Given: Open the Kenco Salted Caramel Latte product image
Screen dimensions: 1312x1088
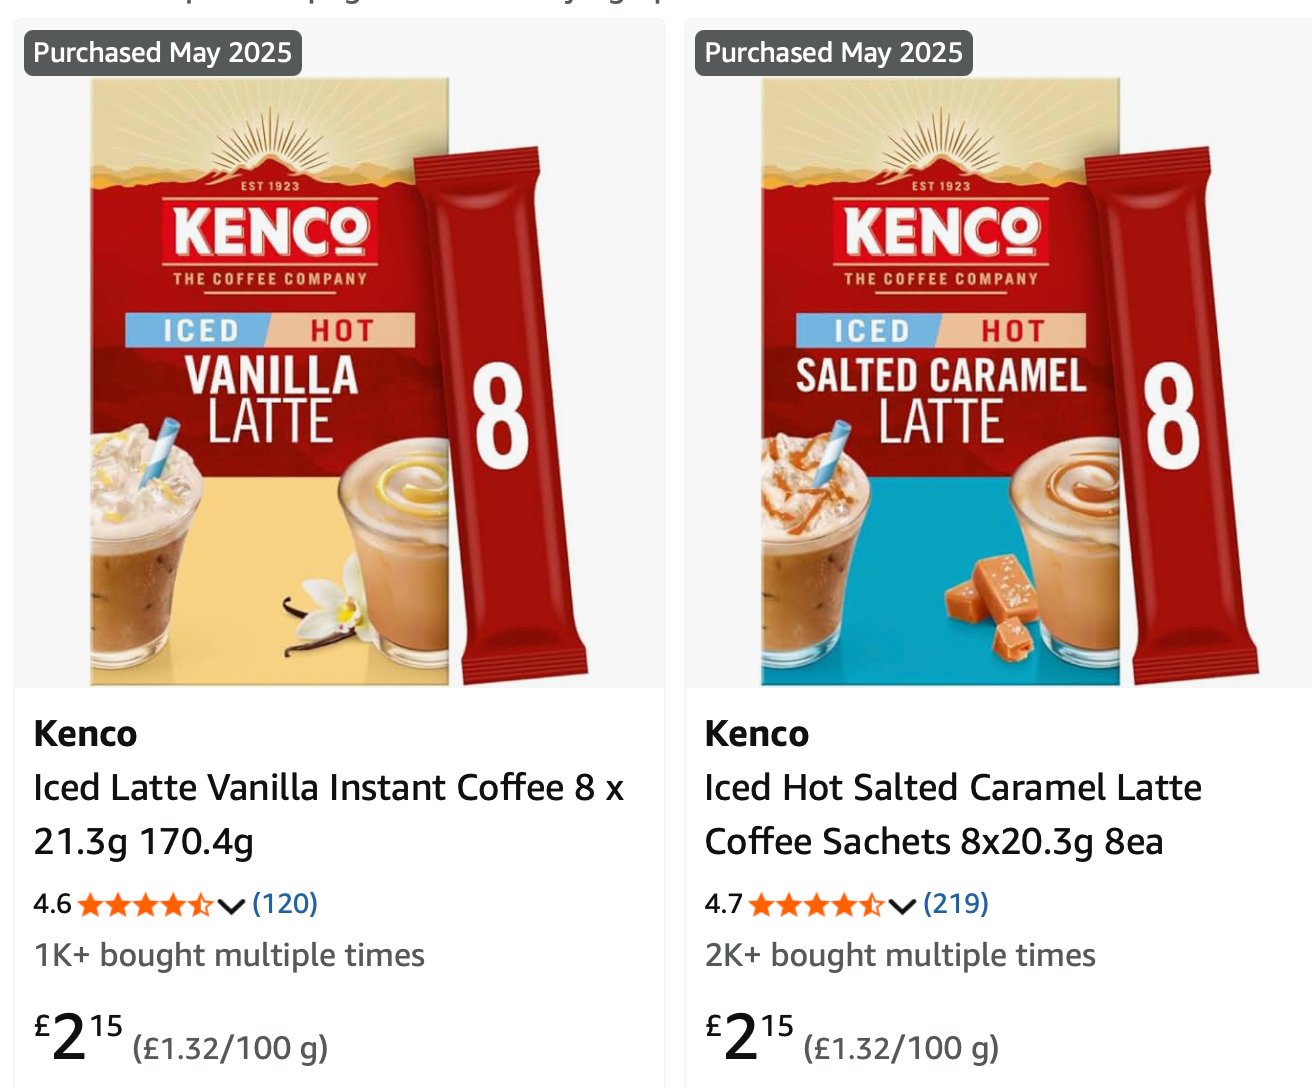Looking at the screenshot, I should point(1010,382).
